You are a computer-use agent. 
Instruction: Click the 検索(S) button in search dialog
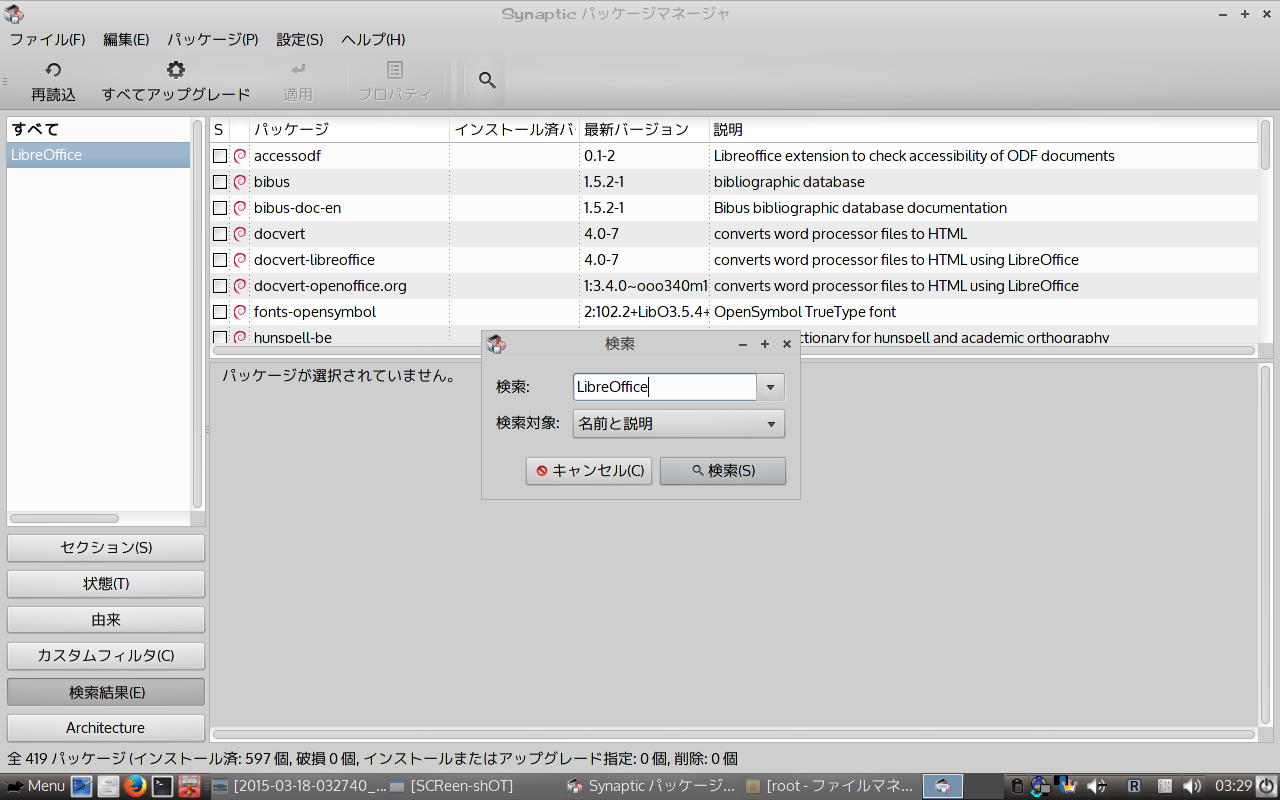[723, 471]
